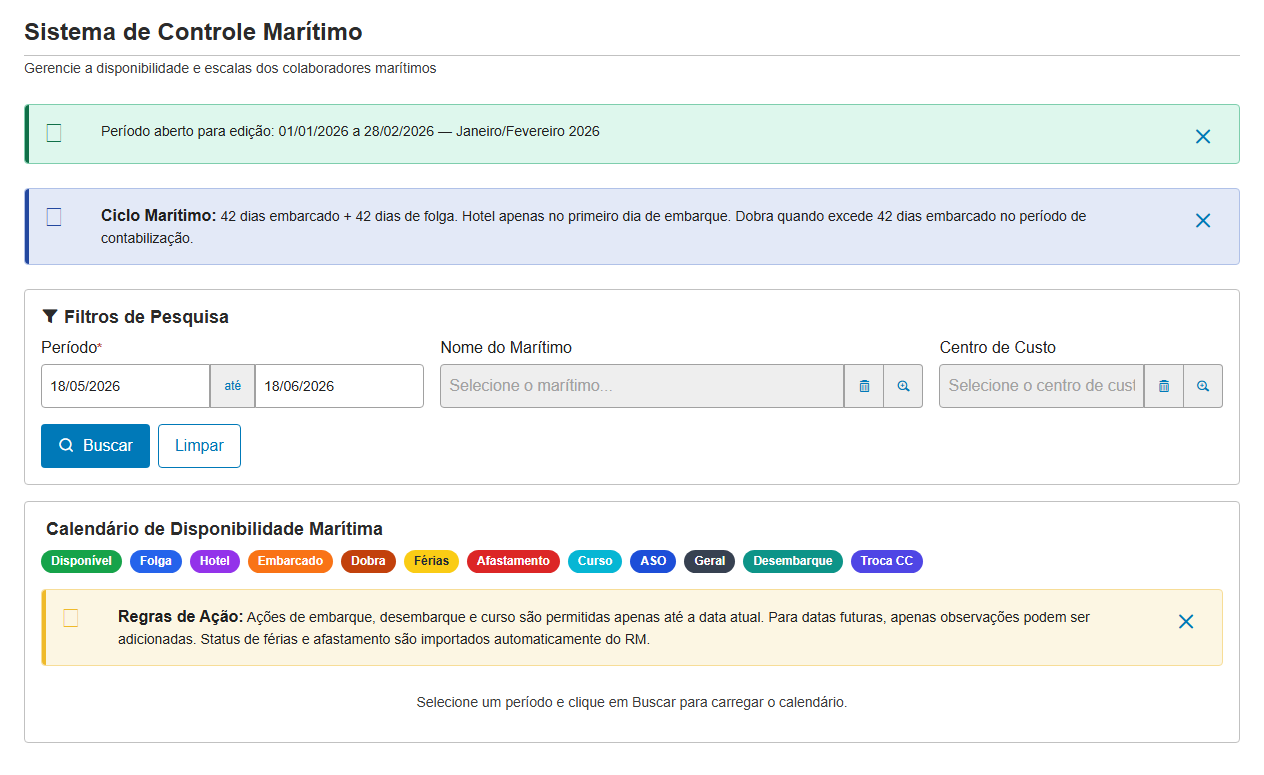Edit the start date field 18/05/2026
The image size is (1264, 775).
click(125, 386)
